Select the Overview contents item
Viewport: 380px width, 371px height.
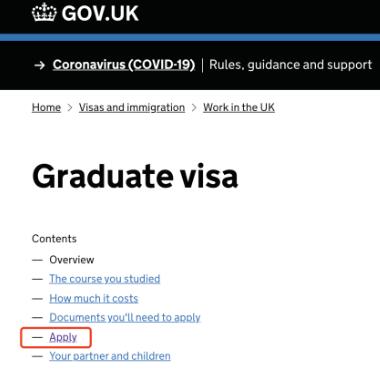(72, 260)
